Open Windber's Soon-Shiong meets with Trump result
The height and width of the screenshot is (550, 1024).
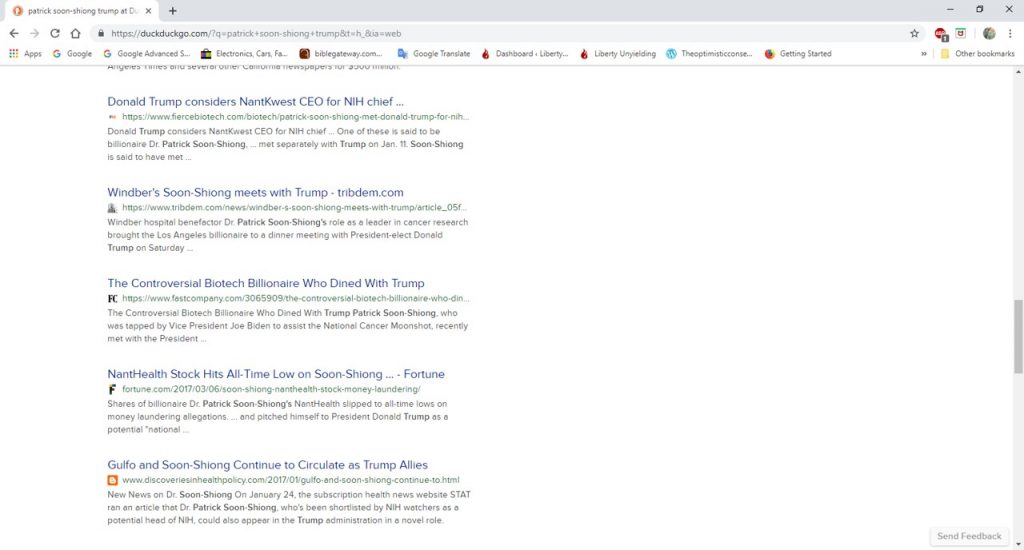(255, 192)
